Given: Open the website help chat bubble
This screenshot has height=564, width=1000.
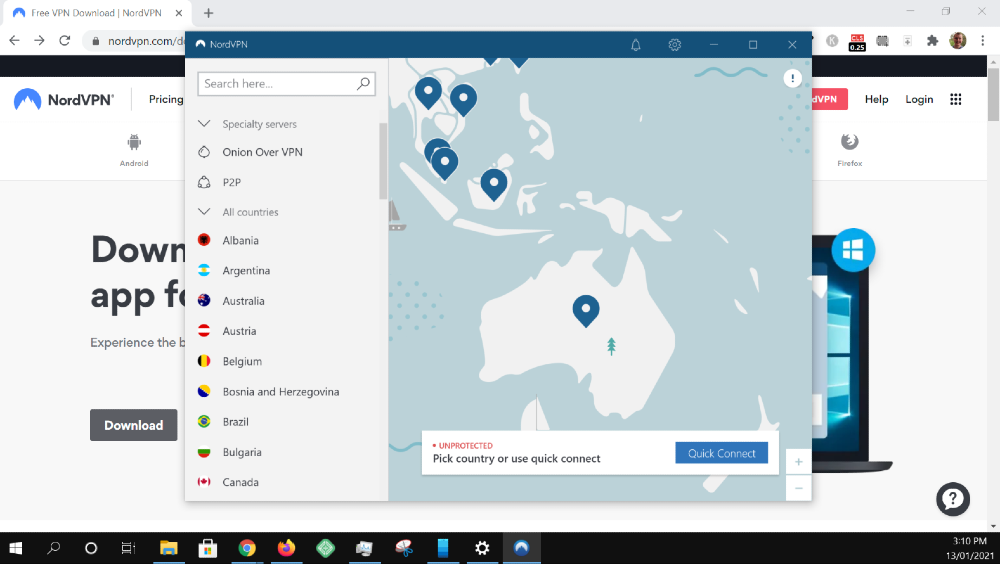Looking at the screenshot, I should 953,499.
